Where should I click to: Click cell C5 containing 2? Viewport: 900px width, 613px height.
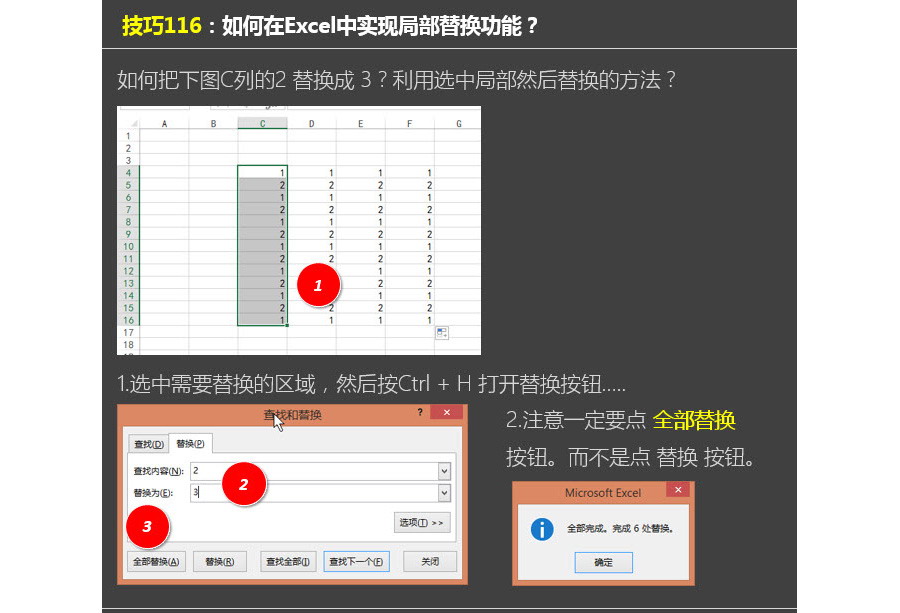point(262,185)
